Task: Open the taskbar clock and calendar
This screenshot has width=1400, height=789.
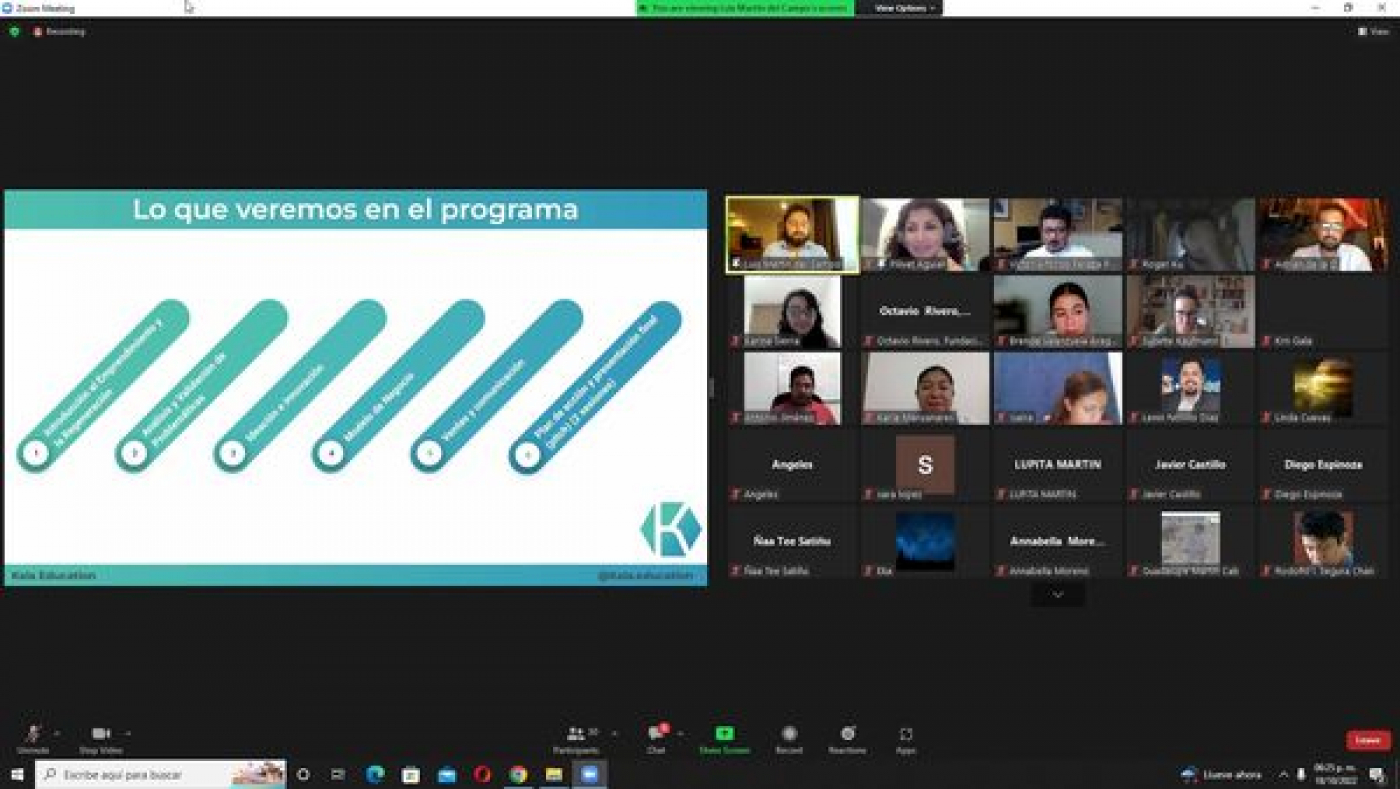Action: pyautogui.click(x=1335, y=774)
